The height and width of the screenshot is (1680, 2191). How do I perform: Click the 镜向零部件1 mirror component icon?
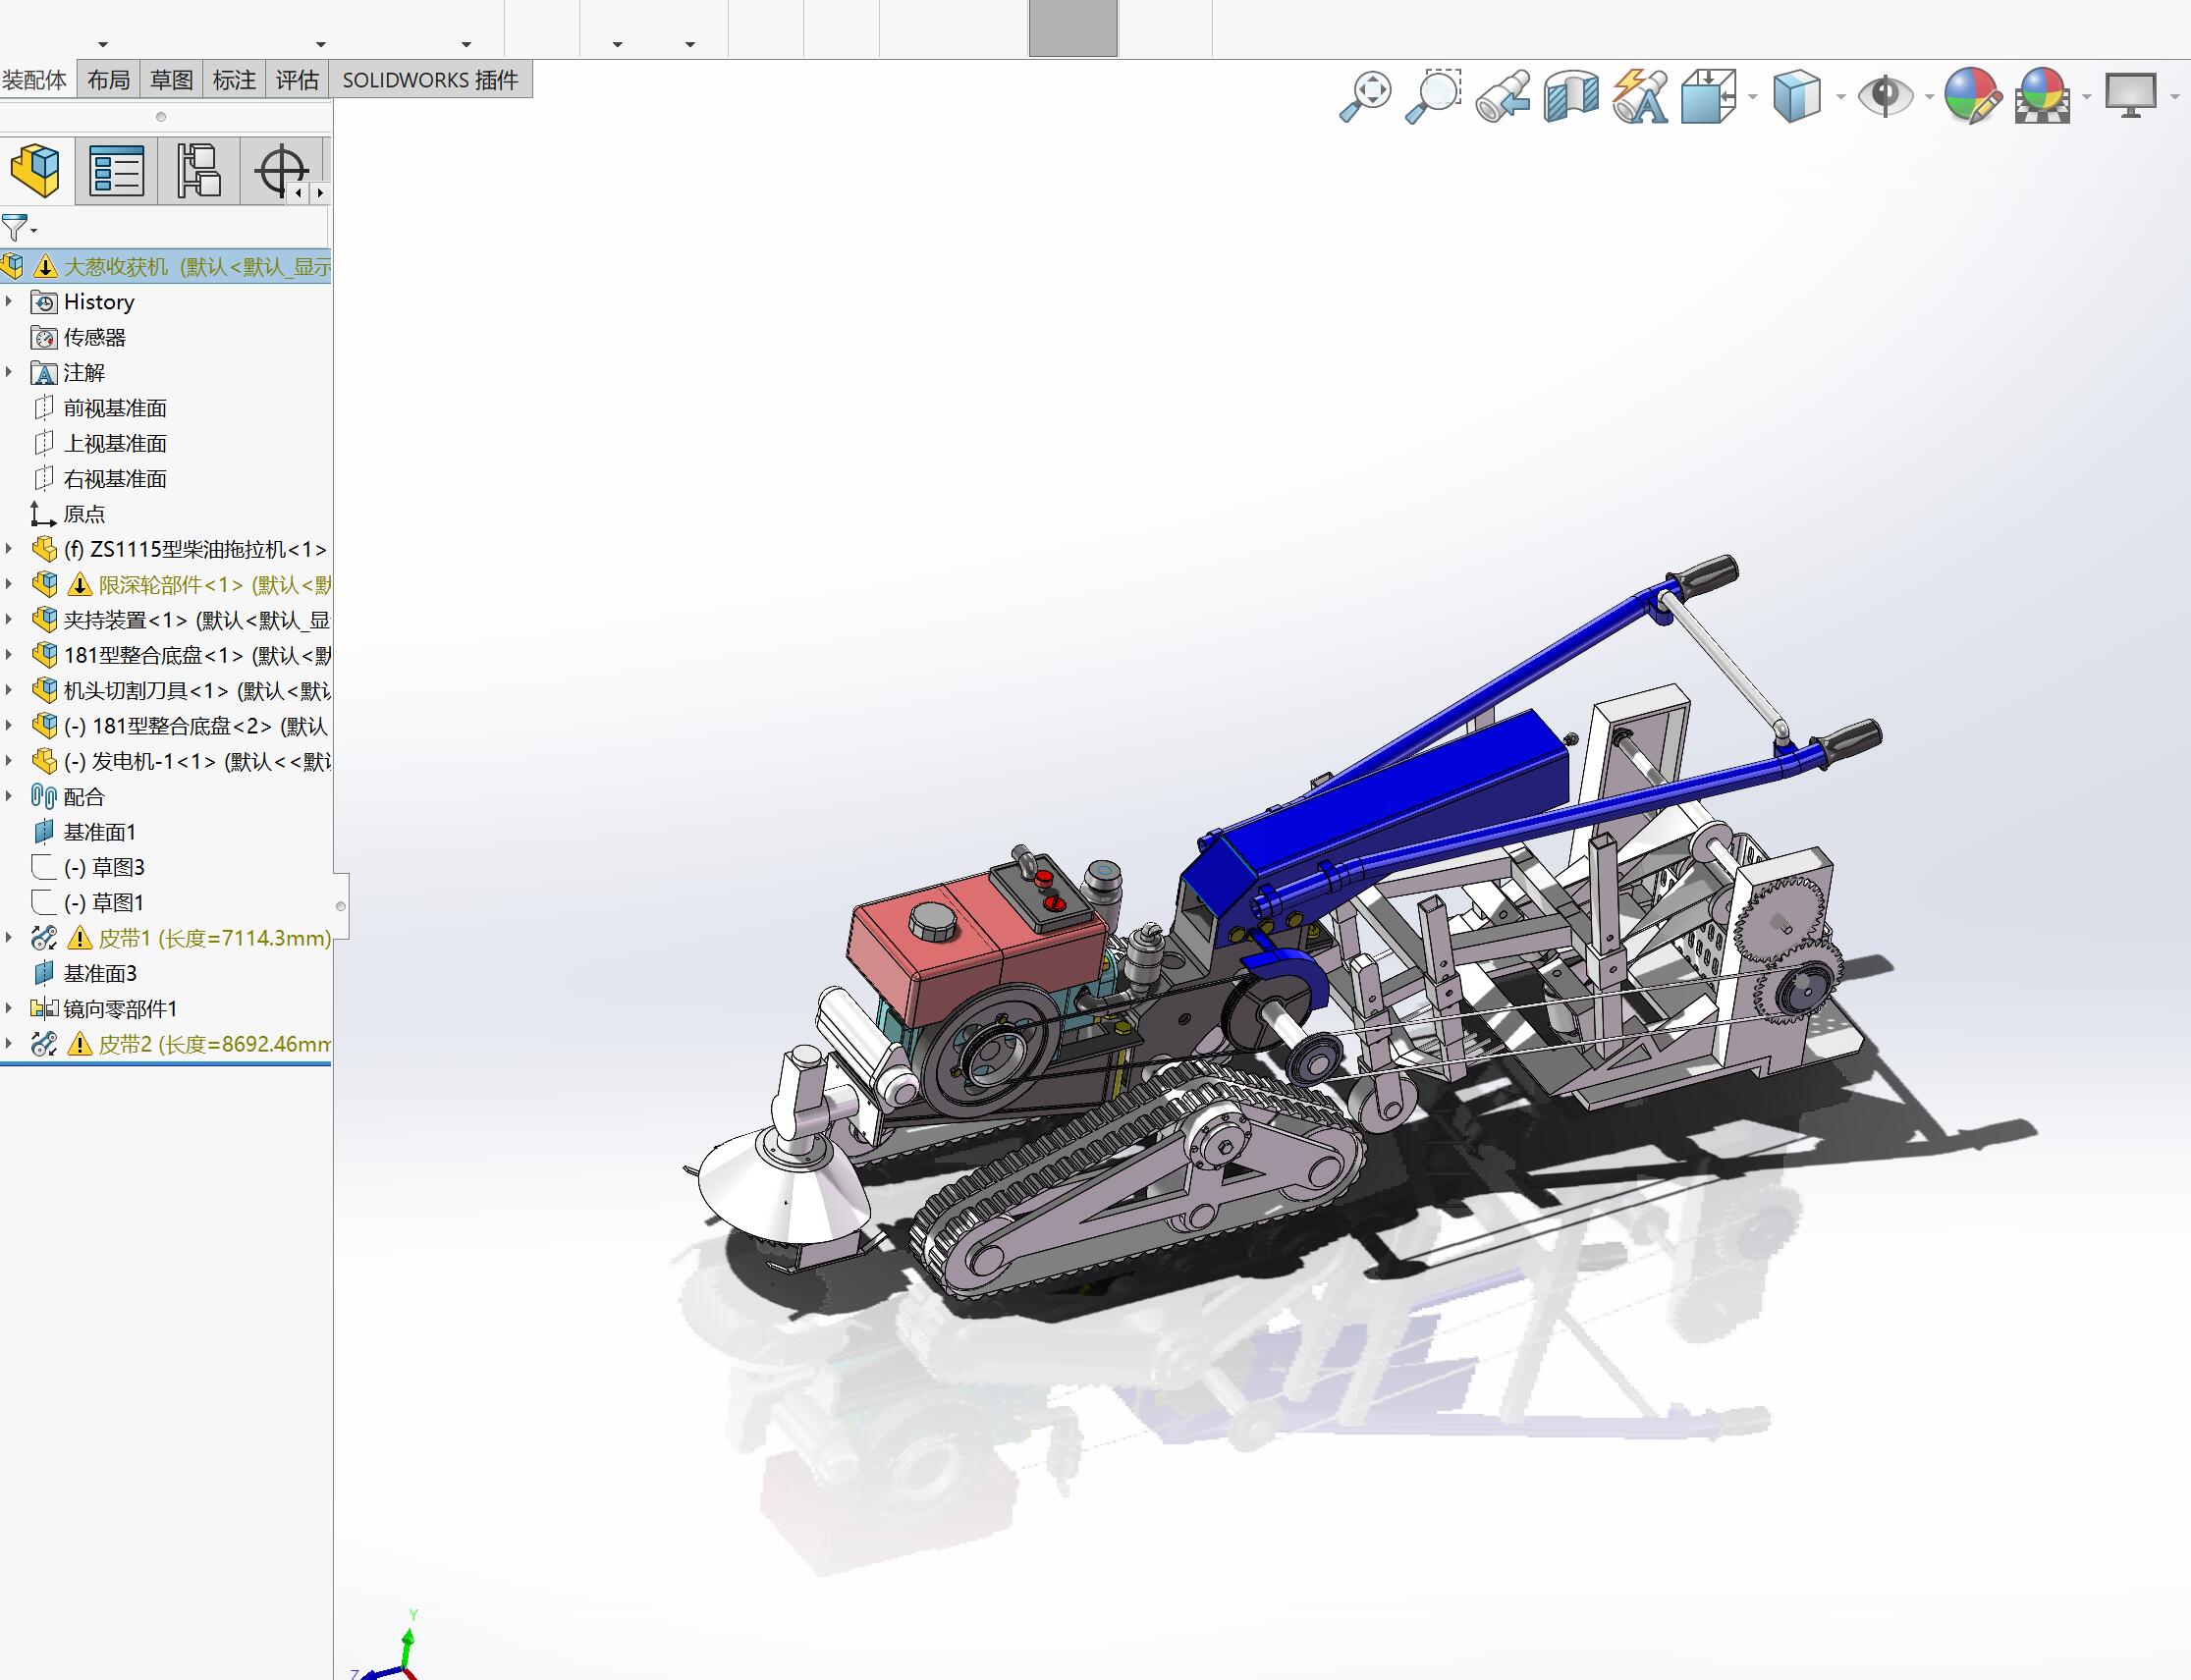click(x=44, y=1009)
